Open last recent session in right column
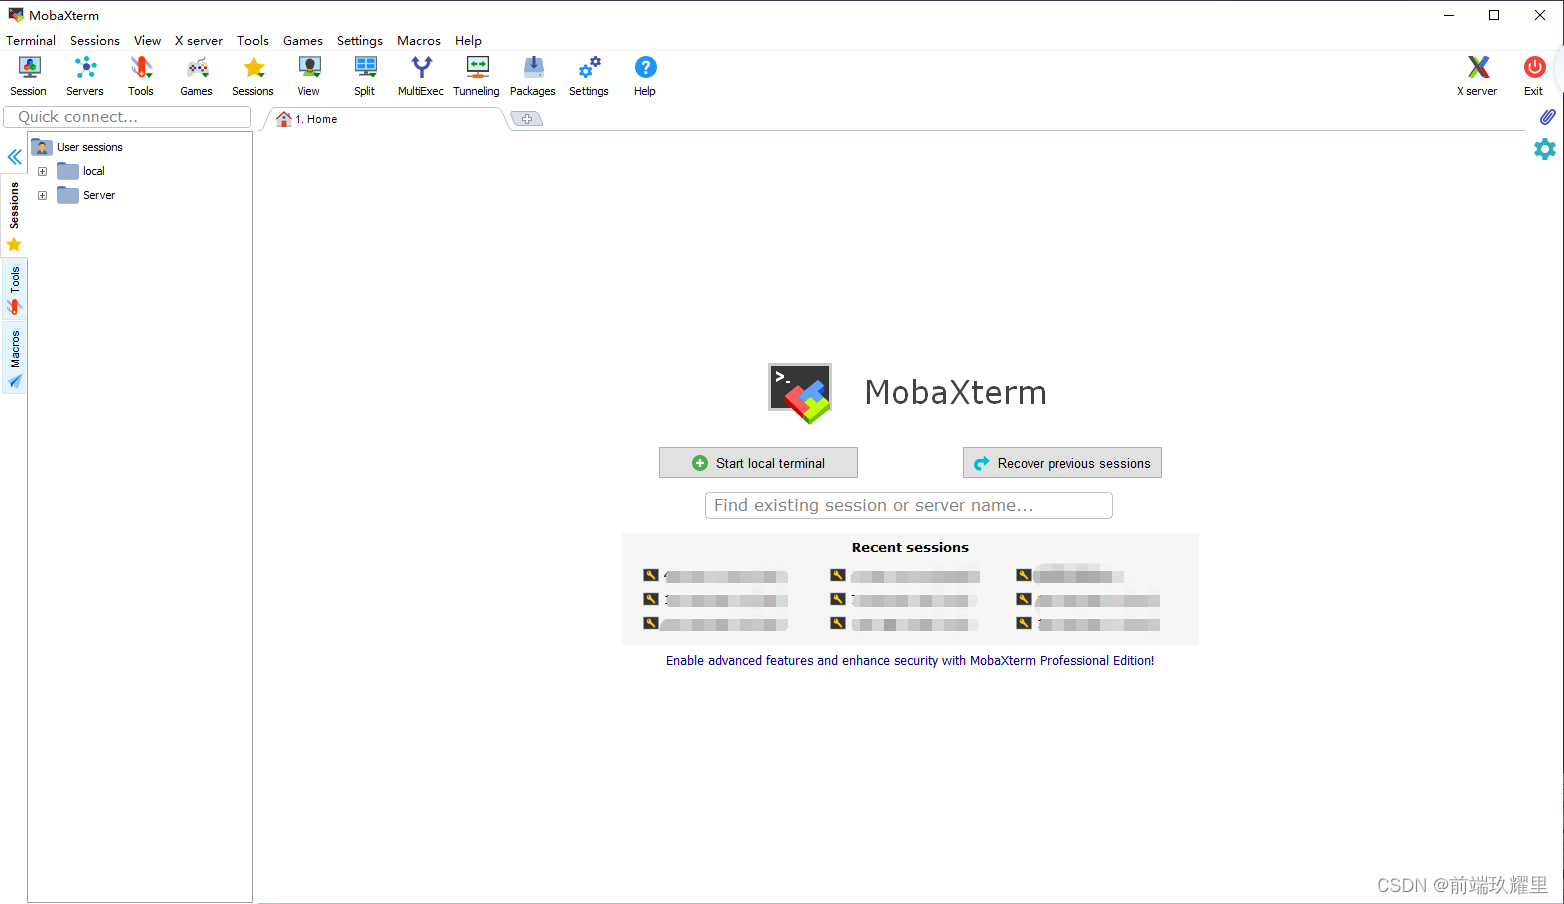Viewport: 1564px width, 904px height. pos(1088,624)
